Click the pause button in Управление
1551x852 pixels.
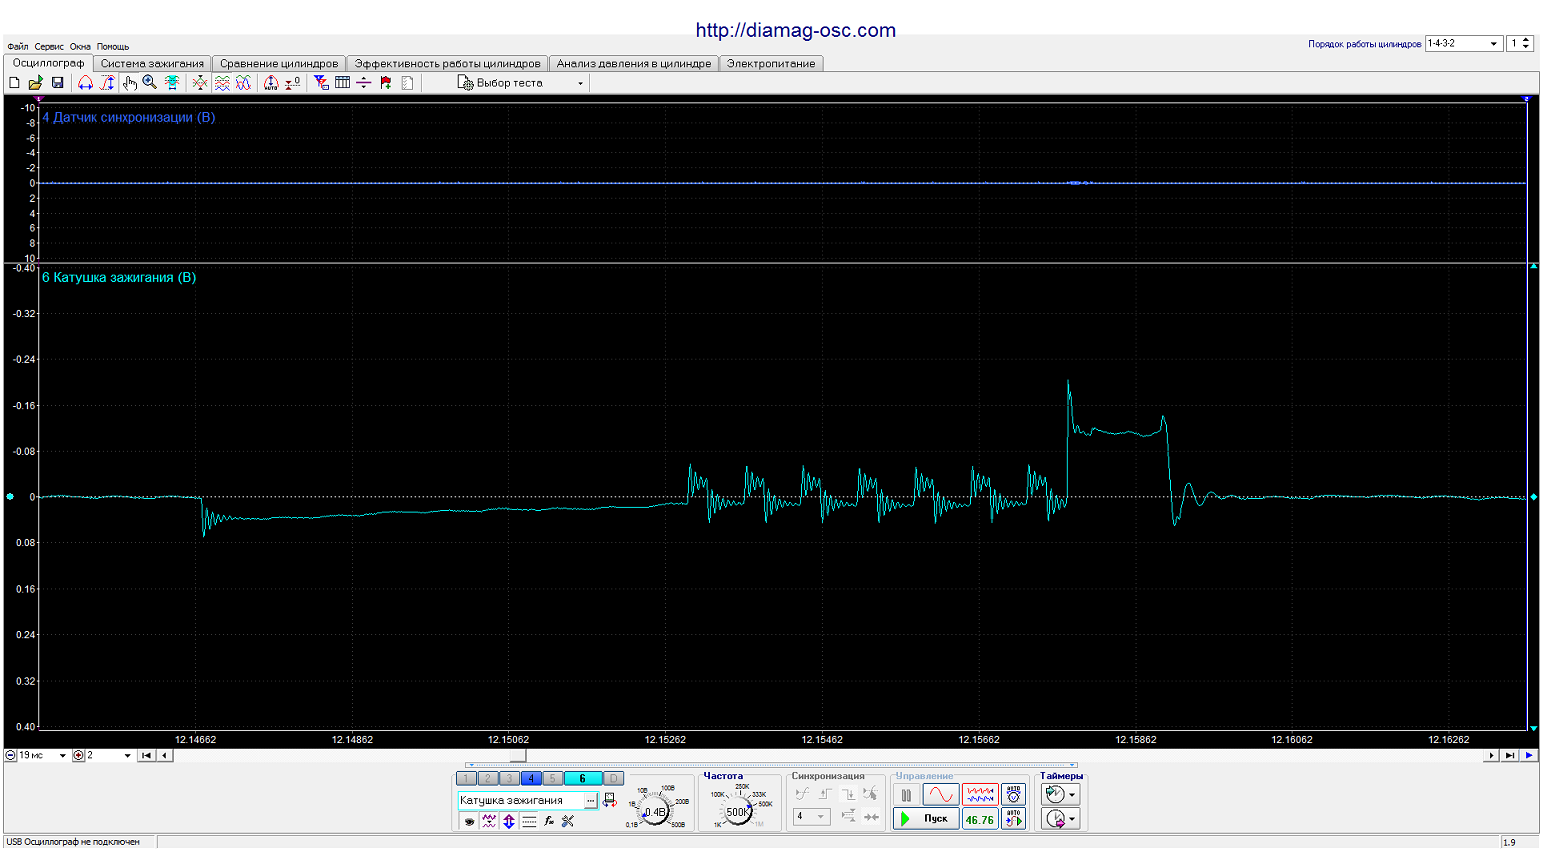pyautogui.click(x=906, y=795)
